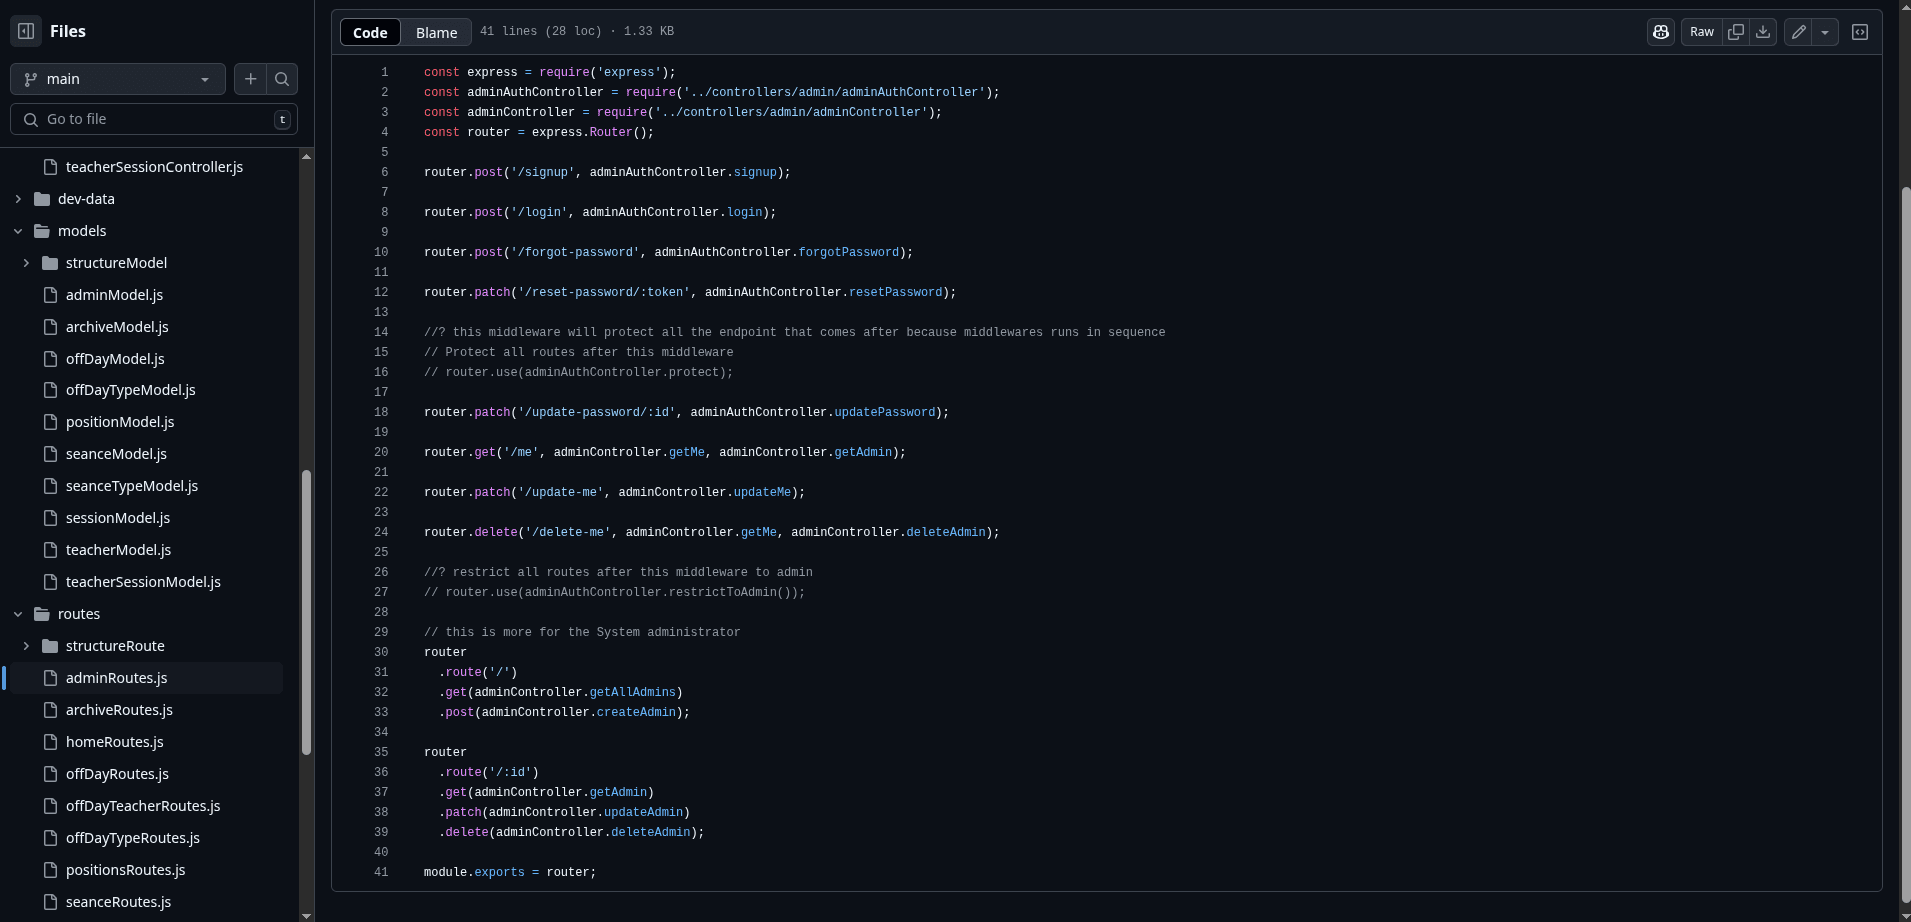The width and height of the screenshot is (1911, 922).
Task: Open offDayTypeRoutes.js in file tree
Action: (133, 838)
